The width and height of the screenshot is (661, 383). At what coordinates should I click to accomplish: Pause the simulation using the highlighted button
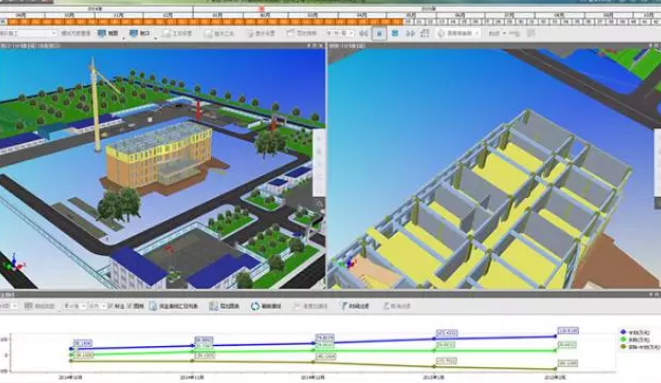[x=379, y=33]
